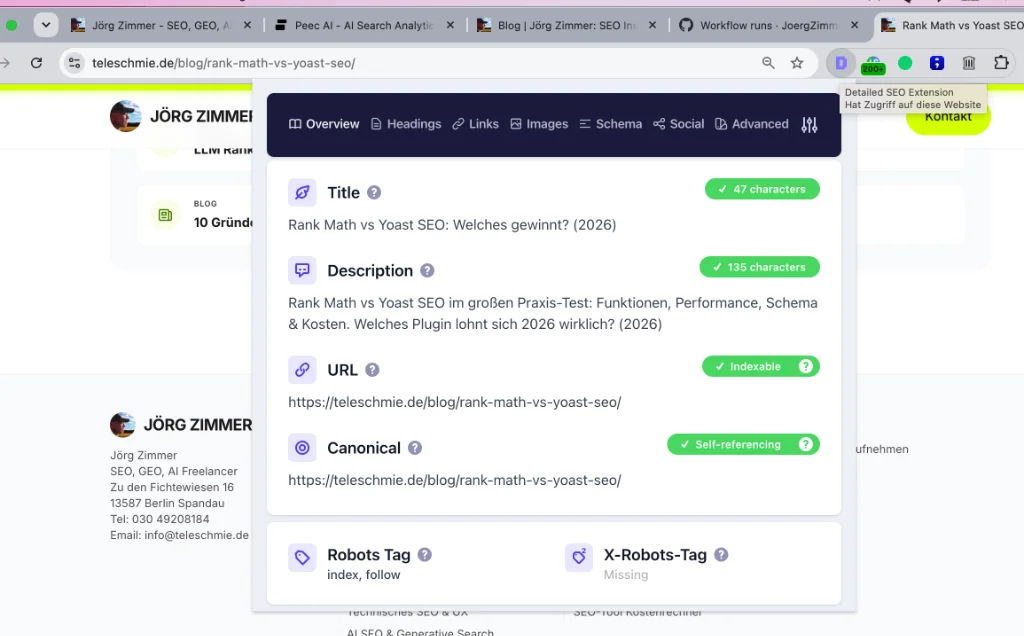Click the green circle extension icon
The height and width of the screenshot is (636, 1024).
point(905,63)
